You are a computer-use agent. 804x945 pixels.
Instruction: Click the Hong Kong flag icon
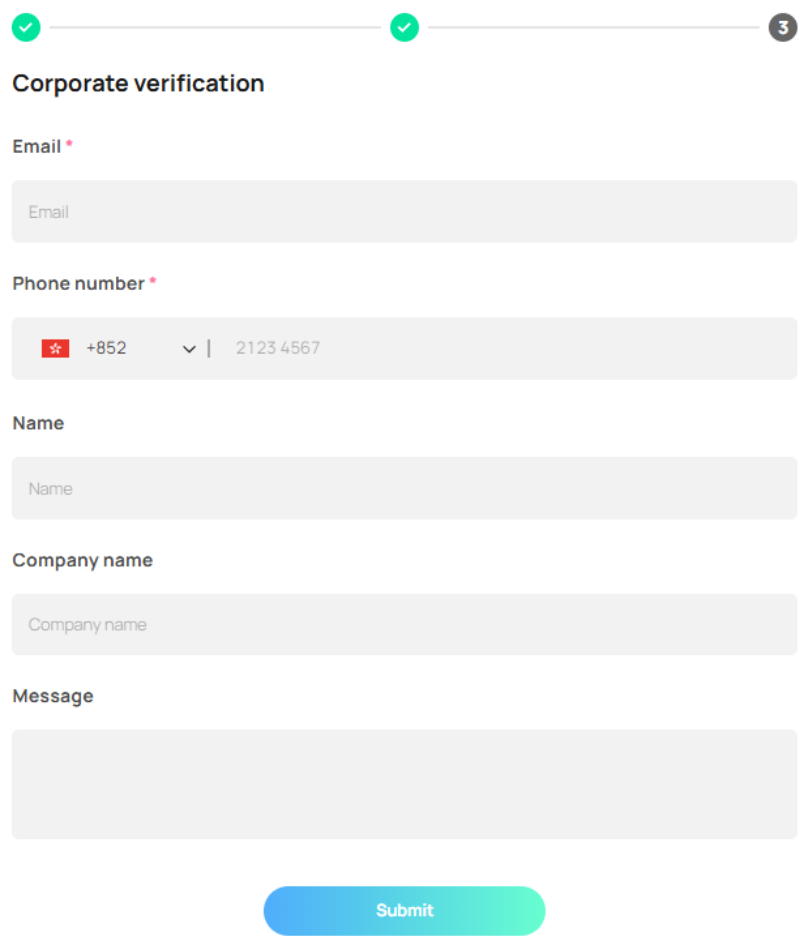click(55, 348)
